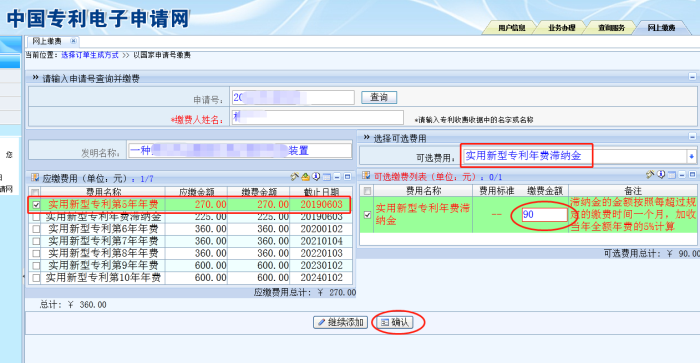Screen dimensions: 700x363
Task: Click 缴费金额 column header in 应缴费用 table
Action: 259,192
